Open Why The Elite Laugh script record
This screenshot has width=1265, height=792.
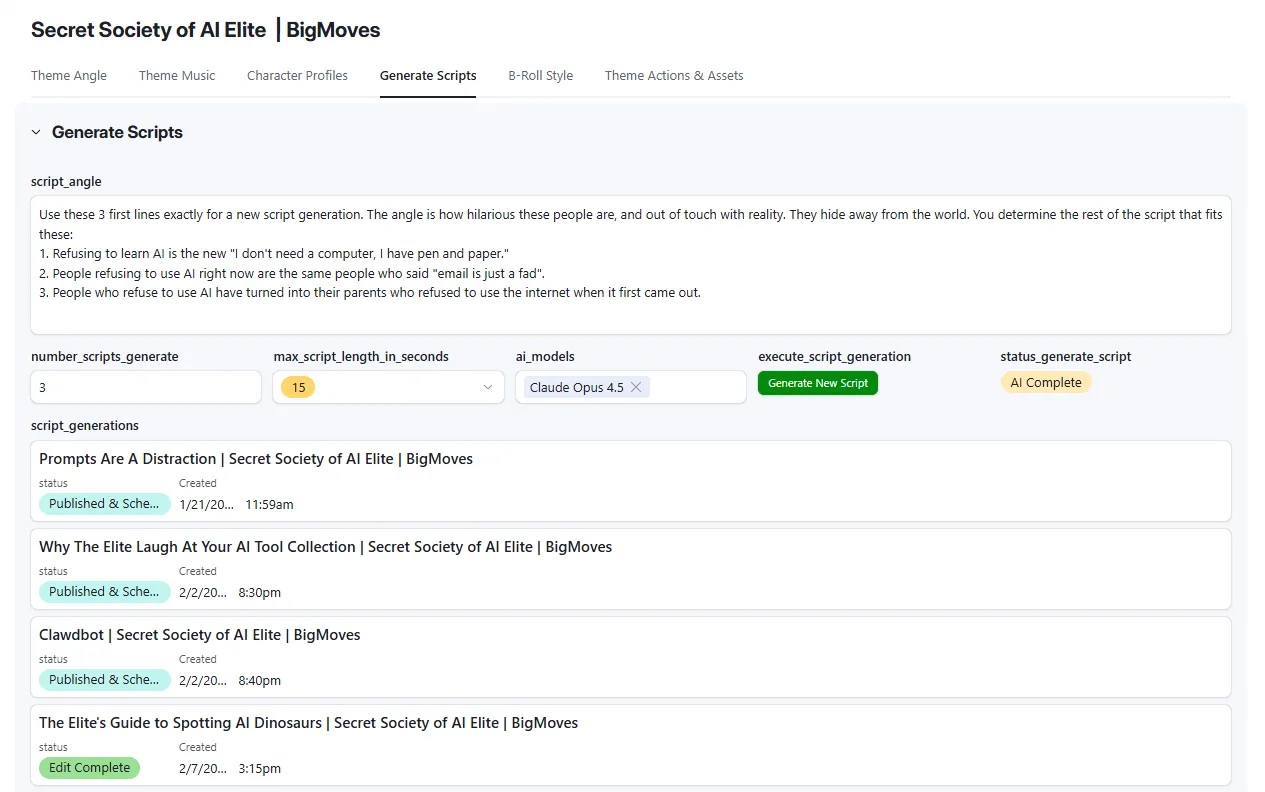pos(631,569)
